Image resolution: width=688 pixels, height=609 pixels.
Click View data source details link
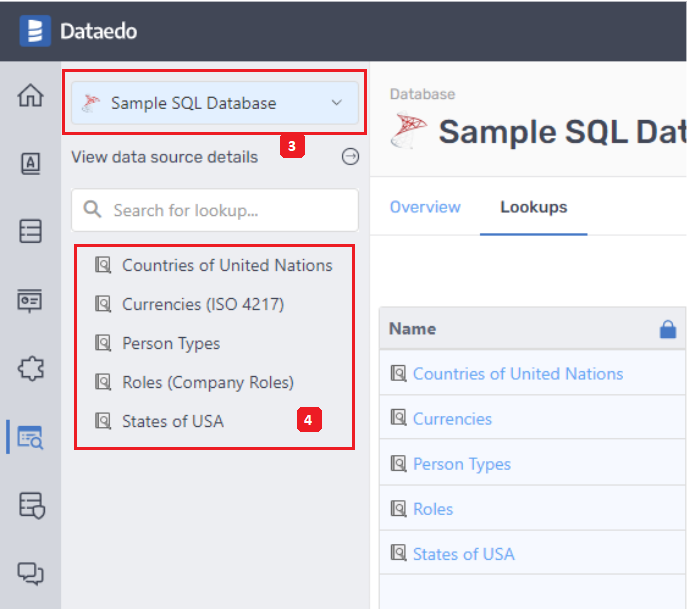[x=164, y=157]
